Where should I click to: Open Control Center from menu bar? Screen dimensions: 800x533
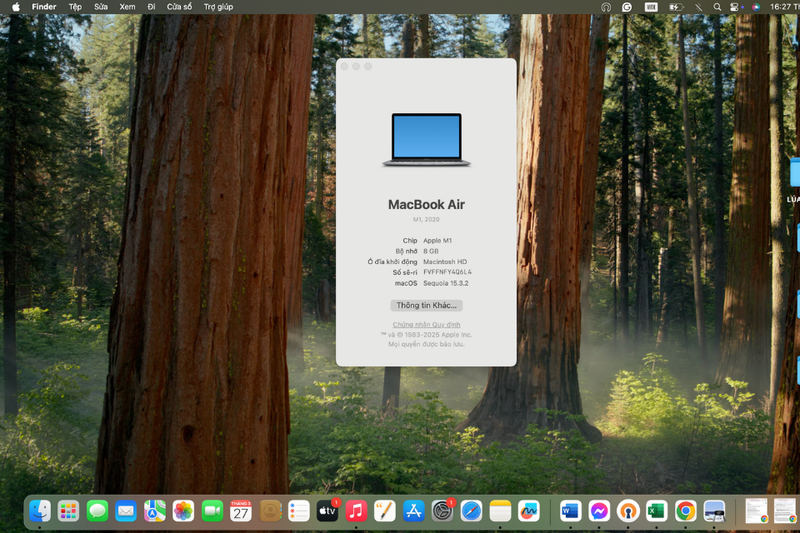click(x=734, y=7)
